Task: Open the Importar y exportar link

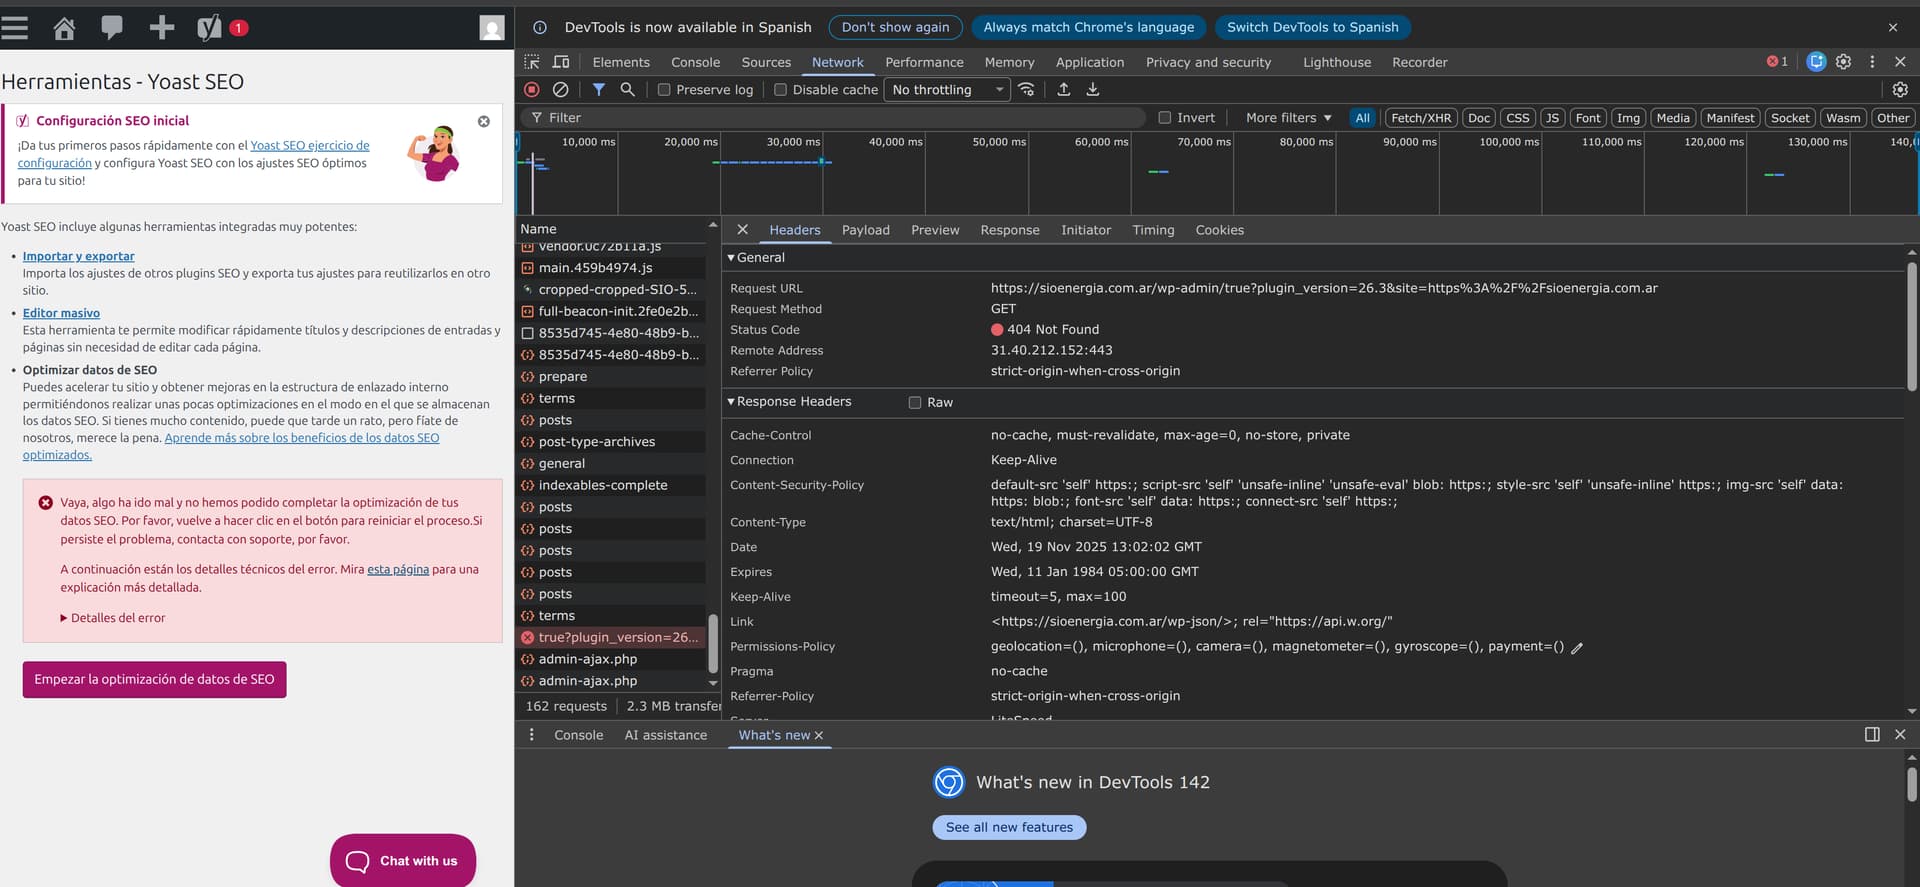Action: [x=78, y=256]
